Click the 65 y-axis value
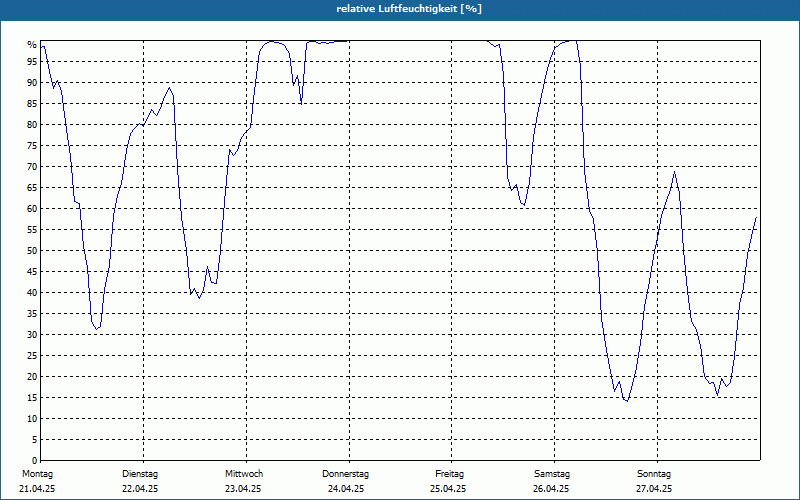The height and width of the screenshot is (500, 800). [32, 188]
